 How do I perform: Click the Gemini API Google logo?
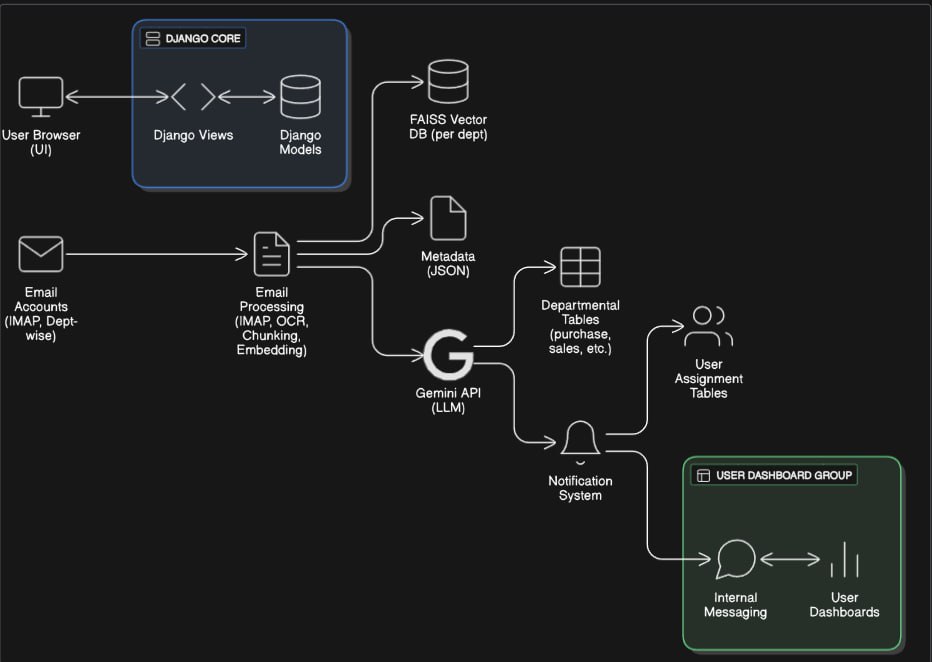point(448,355)
